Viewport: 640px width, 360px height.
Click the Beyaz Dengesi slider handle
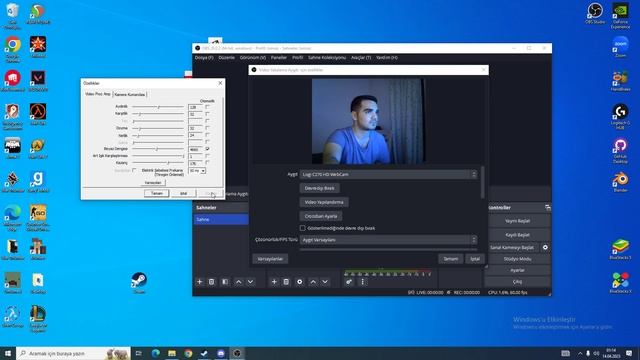(x=157, y=149)
